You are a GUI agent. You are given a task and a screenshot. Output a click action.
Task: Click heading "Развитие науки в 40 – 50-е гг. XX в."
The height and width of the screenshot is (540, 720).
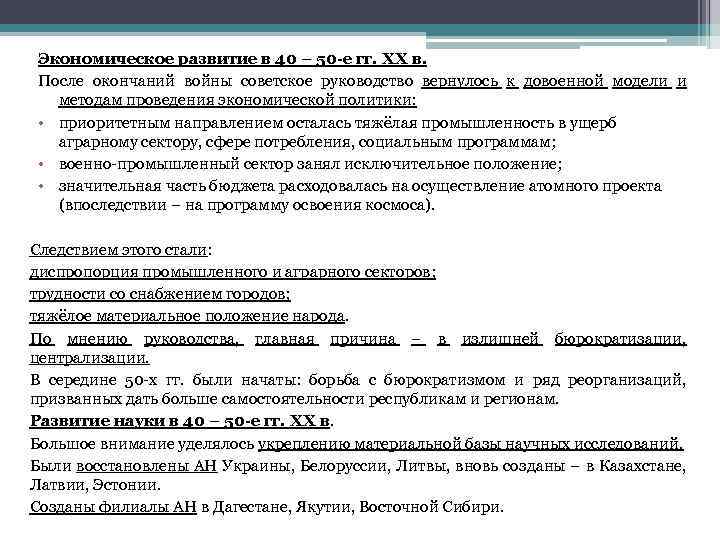(x=181, y=421)
